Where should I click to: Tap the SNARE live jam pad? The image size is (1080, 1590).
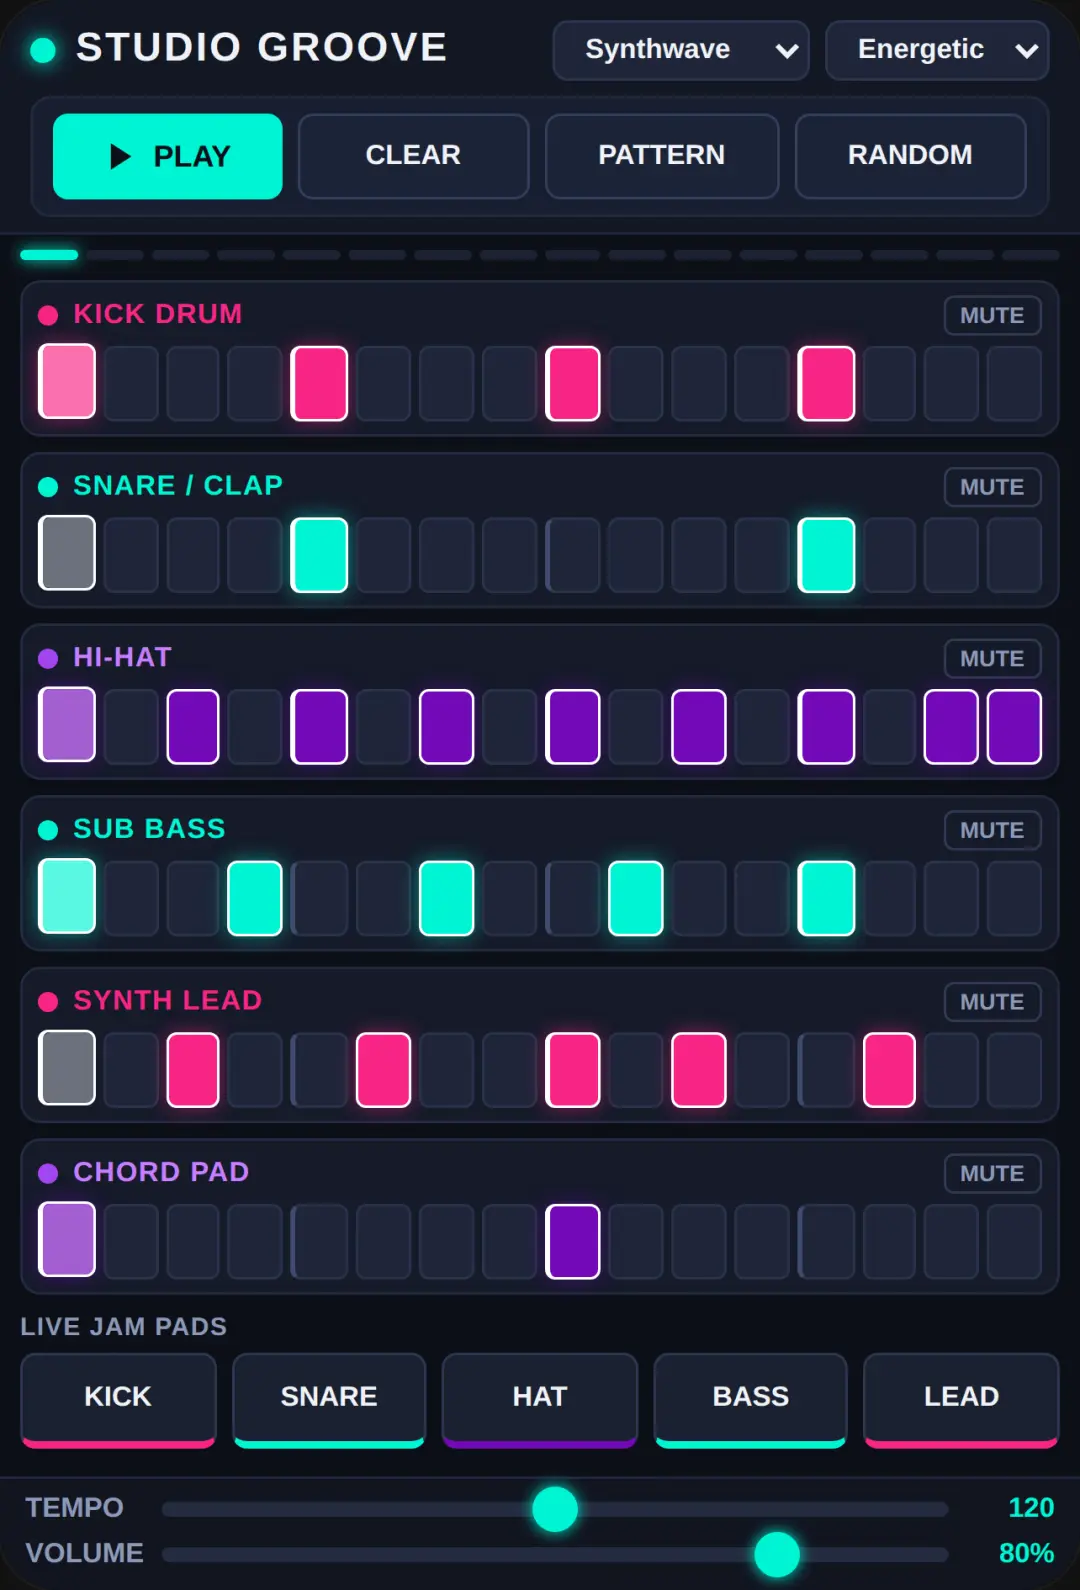[x=329, y=1400]
